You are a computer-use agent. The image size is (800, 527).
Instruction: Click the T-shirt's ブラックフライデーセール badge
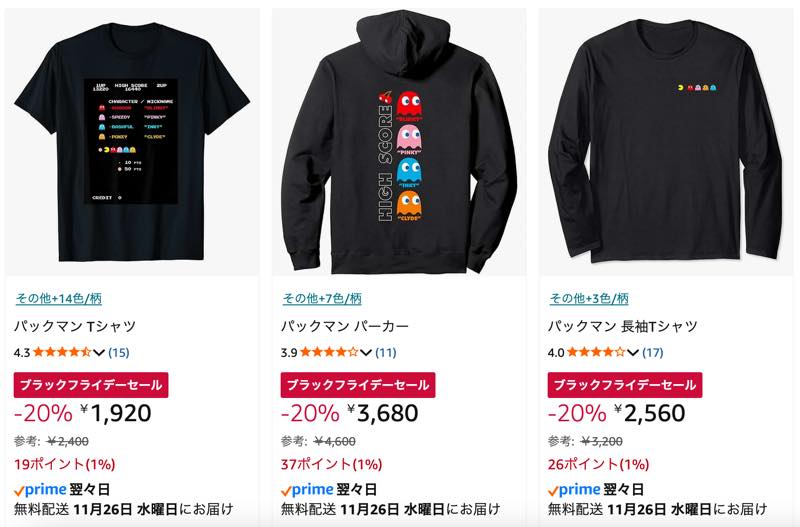click(91, 385)
